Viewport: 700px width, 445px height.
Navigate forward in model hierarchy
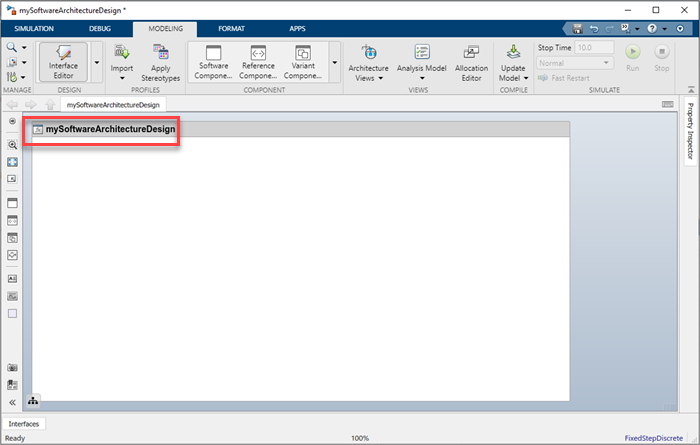click(31, 104)
